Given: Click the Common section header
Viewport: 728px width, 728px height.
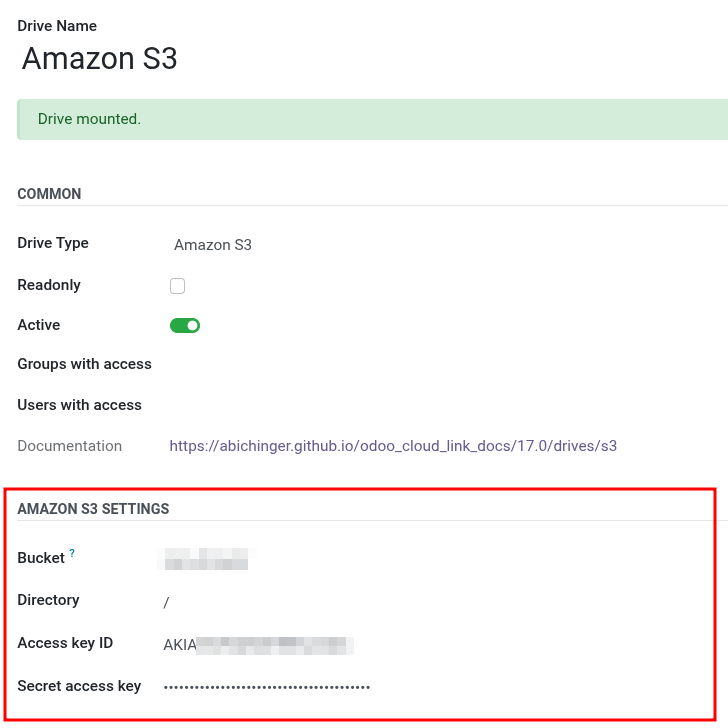Looking at the screenshot, I should pos(49,194).
